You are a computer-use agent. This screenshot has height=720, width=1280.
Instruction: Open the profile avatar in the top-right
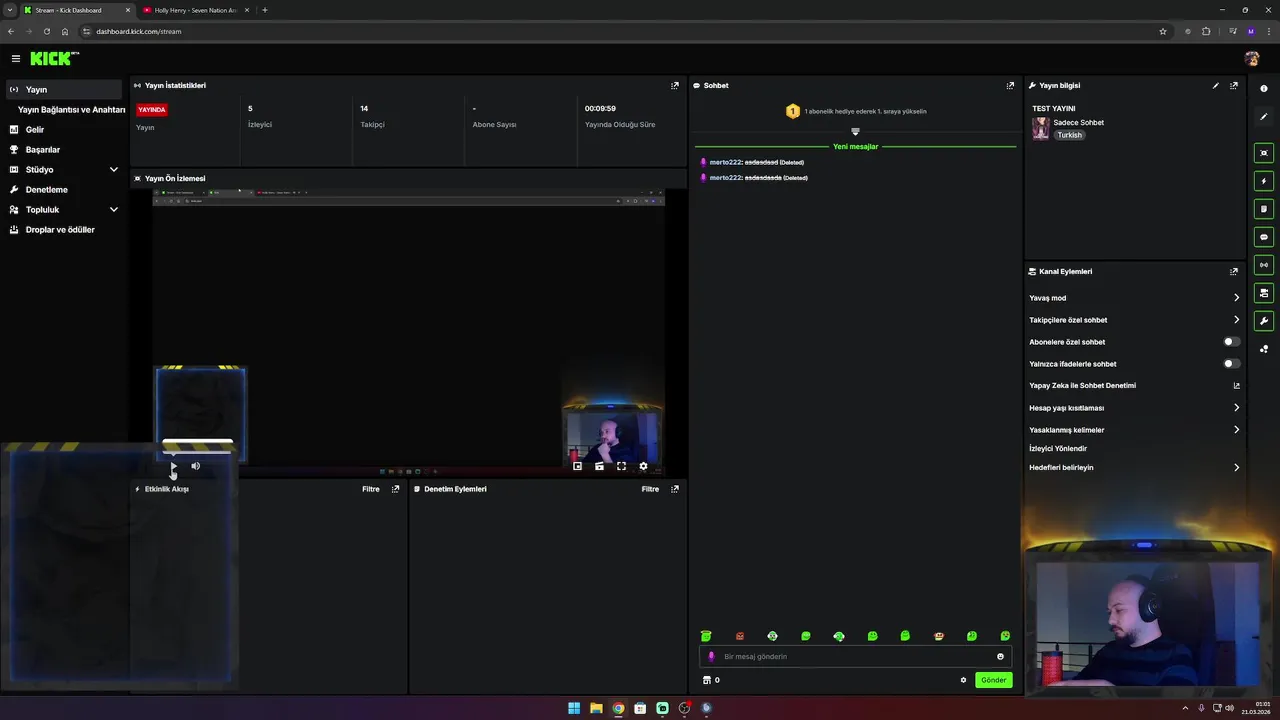[1251, 59]
